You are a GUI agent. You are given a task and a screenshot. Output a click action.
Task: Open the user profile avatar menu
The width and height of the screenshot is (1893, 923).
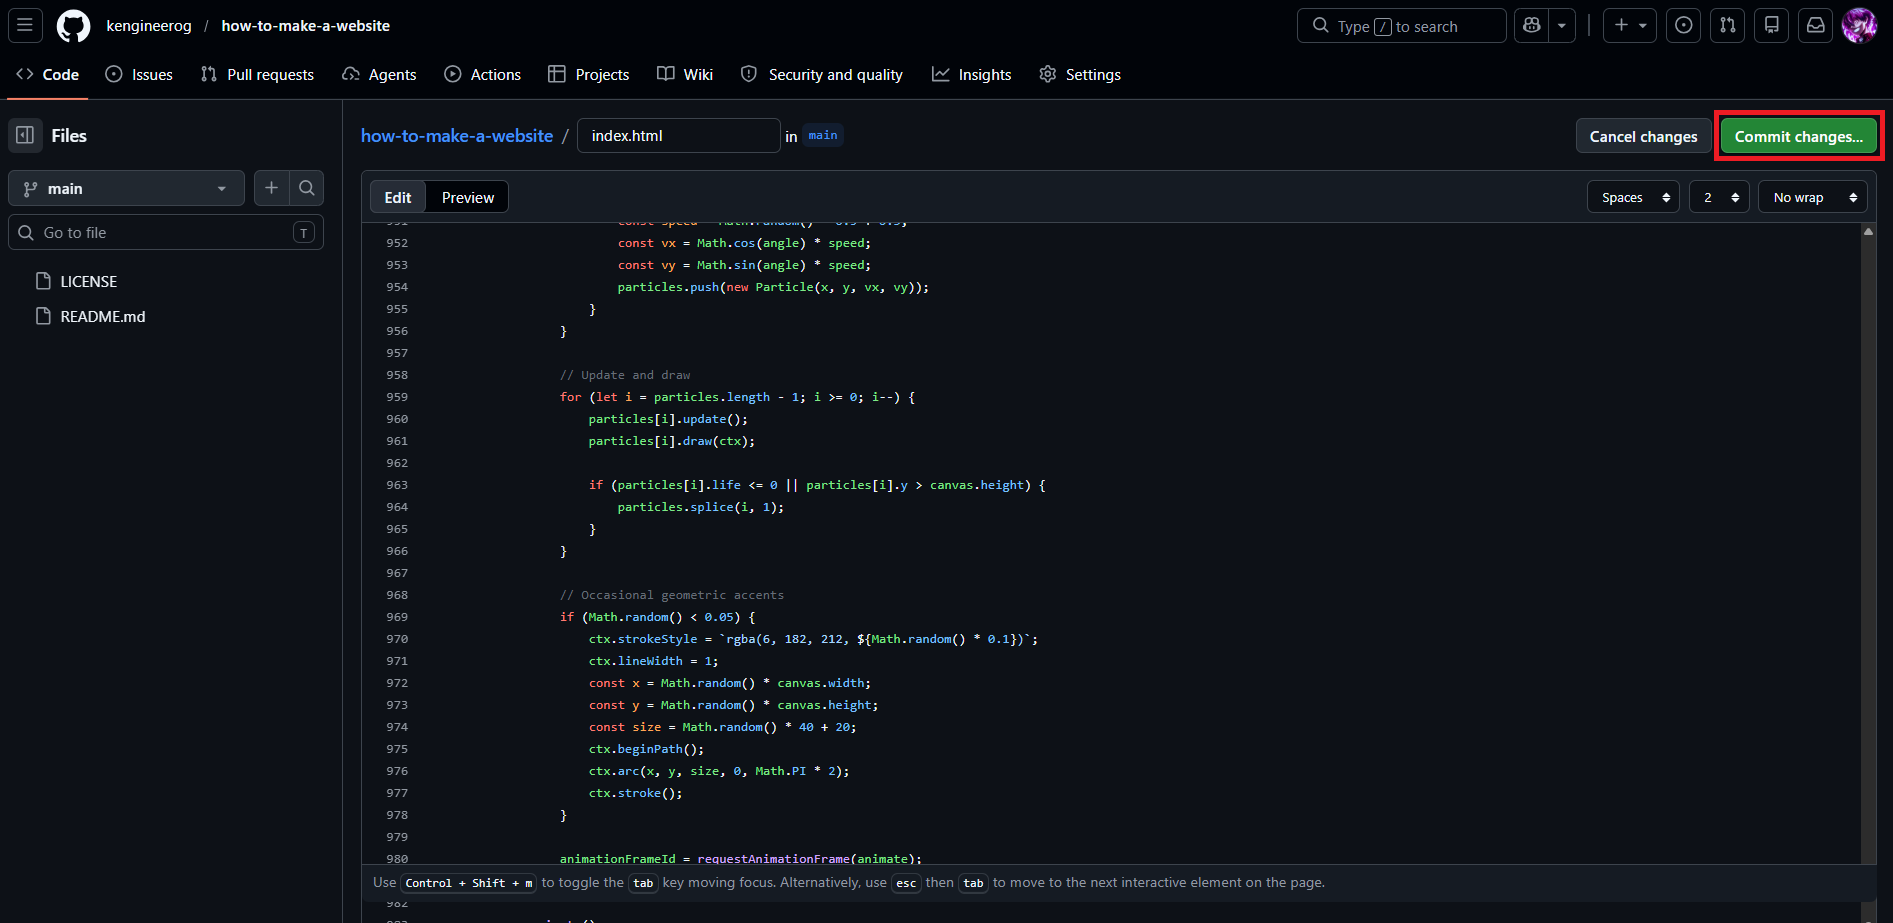(1860, 25)
